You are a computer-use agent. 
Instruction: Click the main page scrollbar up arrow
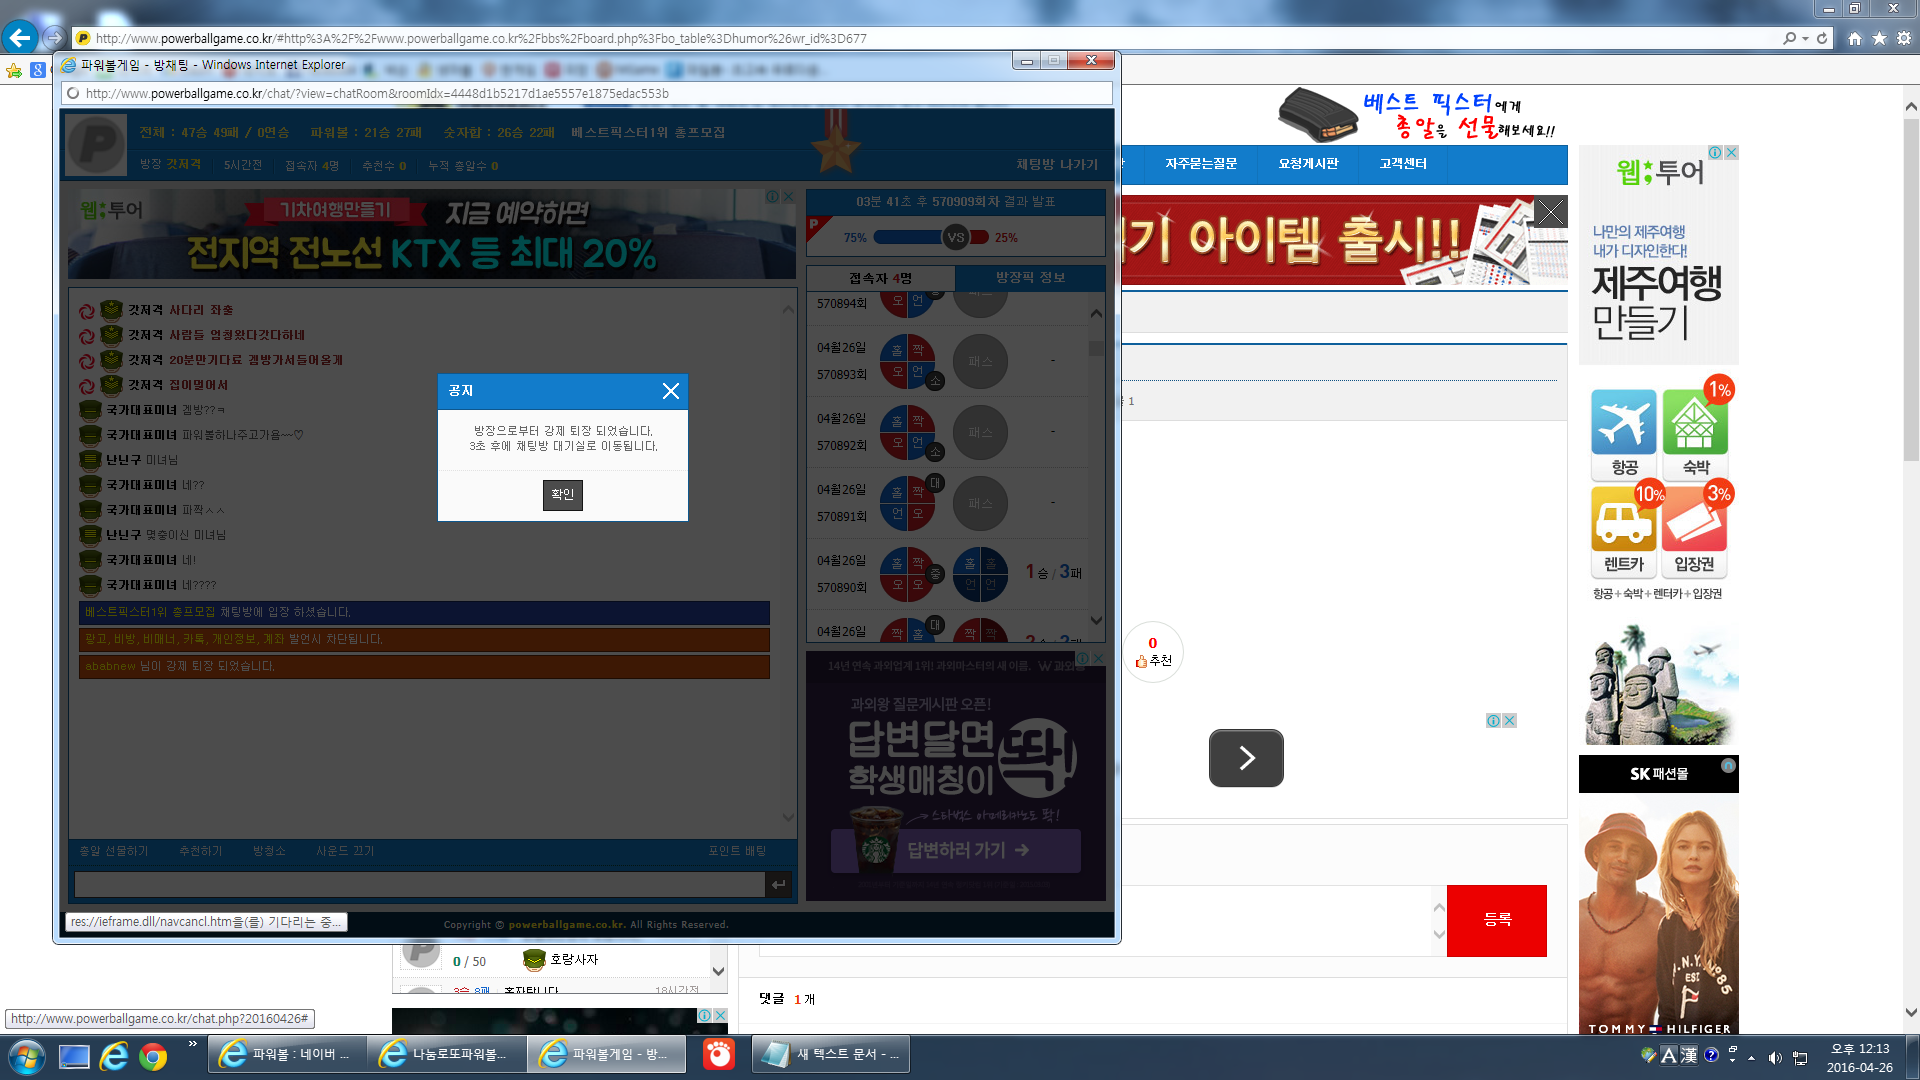1911,106
